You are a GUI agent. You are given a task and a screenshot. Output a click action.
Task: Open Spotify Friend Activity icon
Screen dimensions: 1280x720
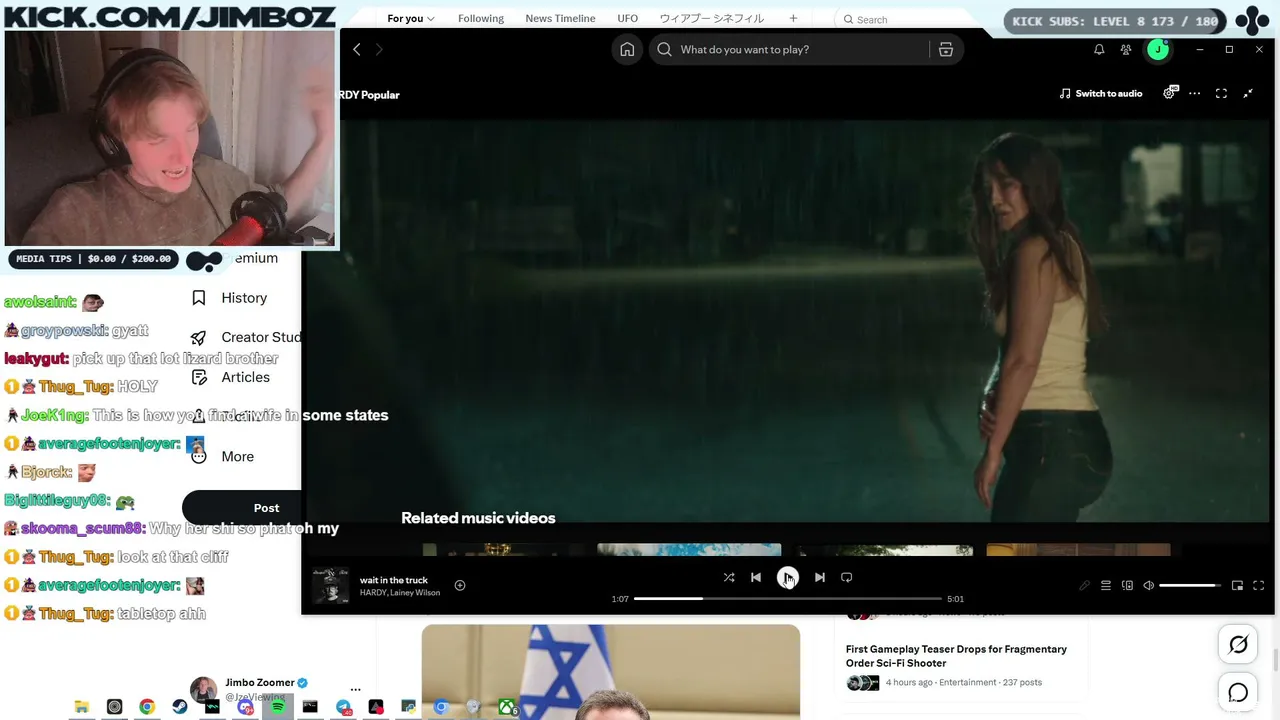coord(1126,50)
